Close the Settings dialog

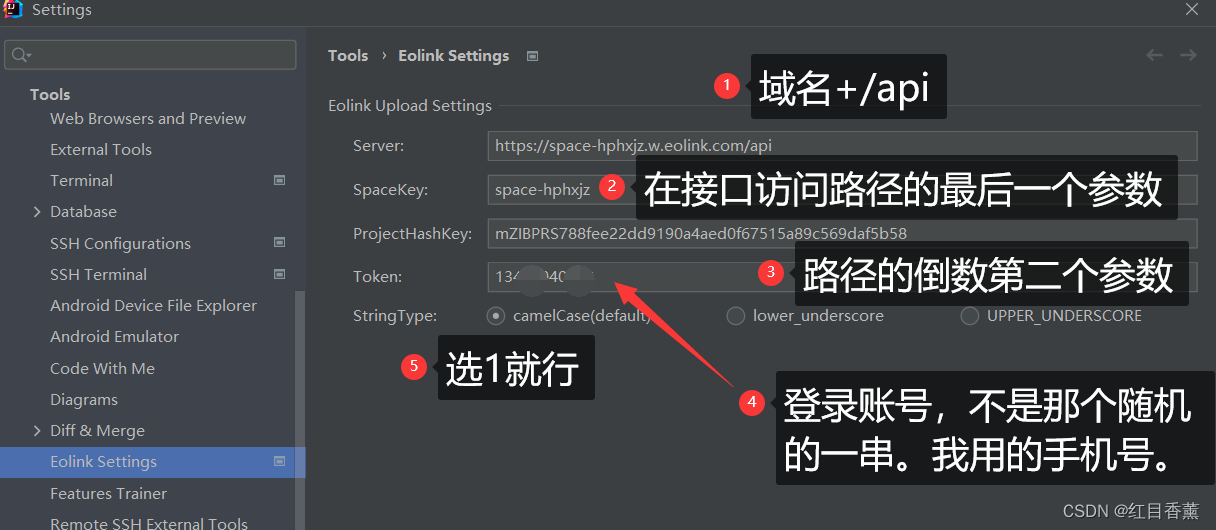coord(1192,9)
